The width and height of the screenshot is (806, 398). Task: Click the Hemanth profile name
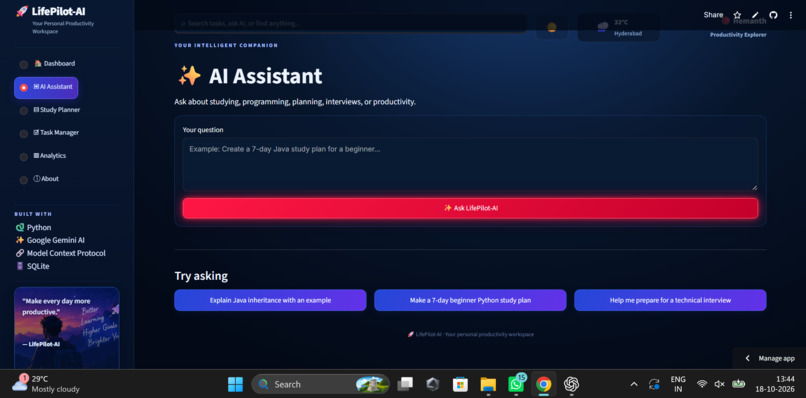click(x=749, y=22)
